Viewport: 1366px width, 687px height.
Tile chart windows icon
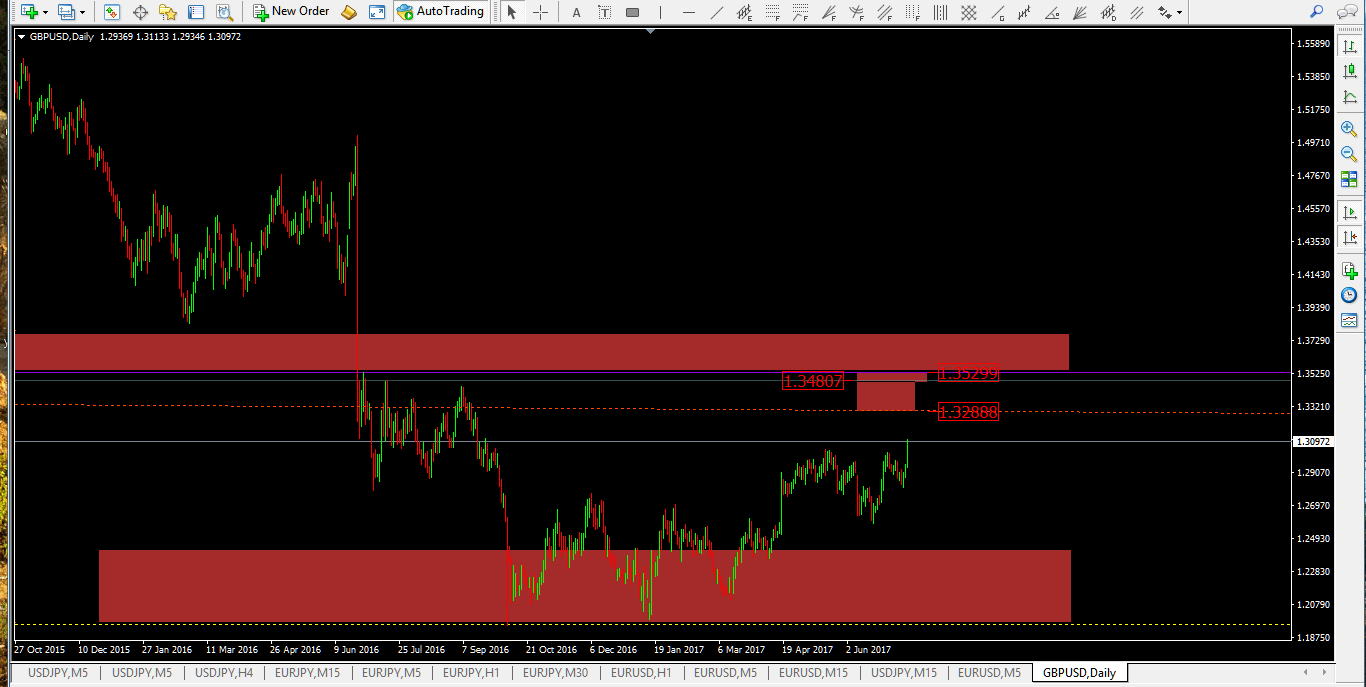[1349, 179]
